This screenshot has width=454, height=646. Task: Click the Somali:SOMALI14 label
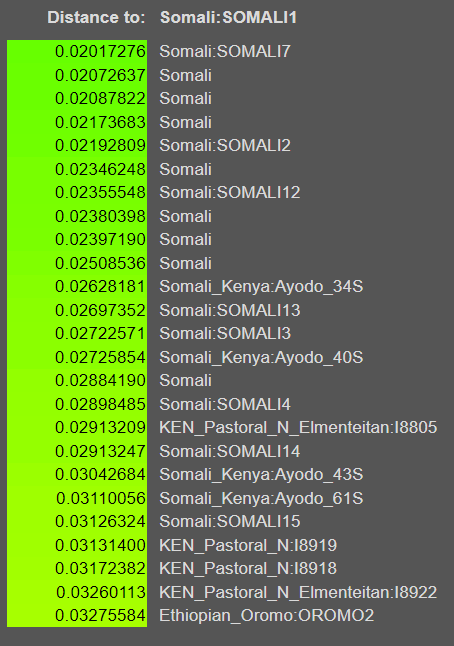tap(230, 451)
